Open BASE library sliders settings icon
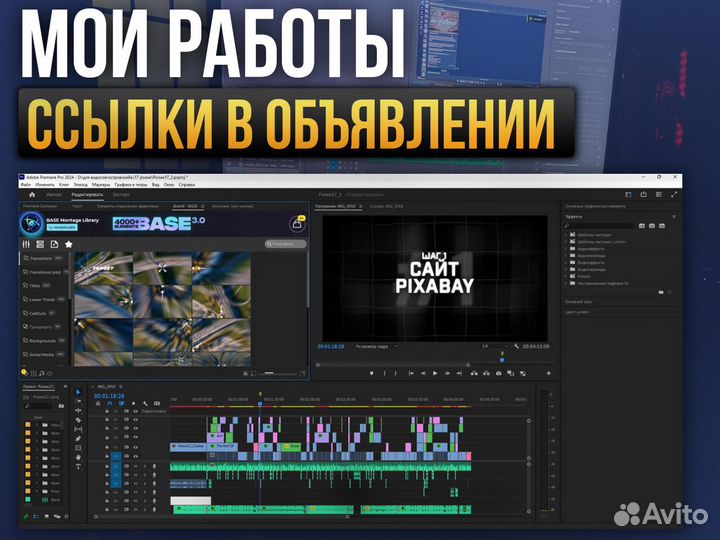The image size is (720, 540). point(26,244)
